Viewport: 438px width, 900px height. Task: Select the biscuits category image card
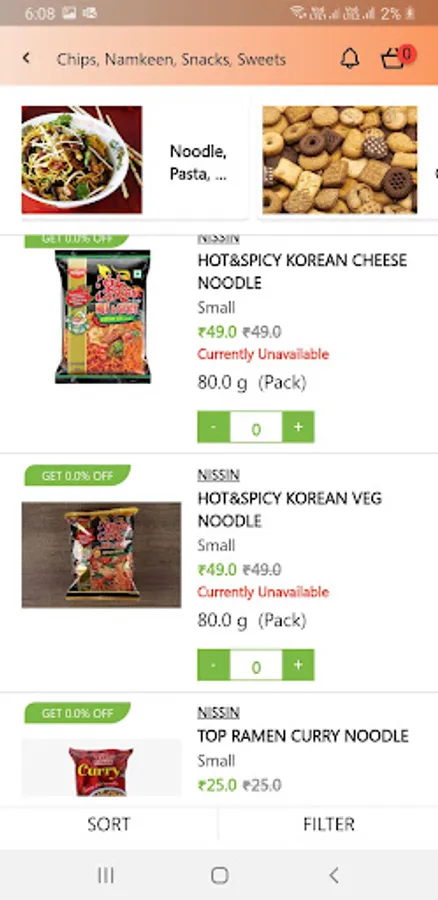coord(340,160)
